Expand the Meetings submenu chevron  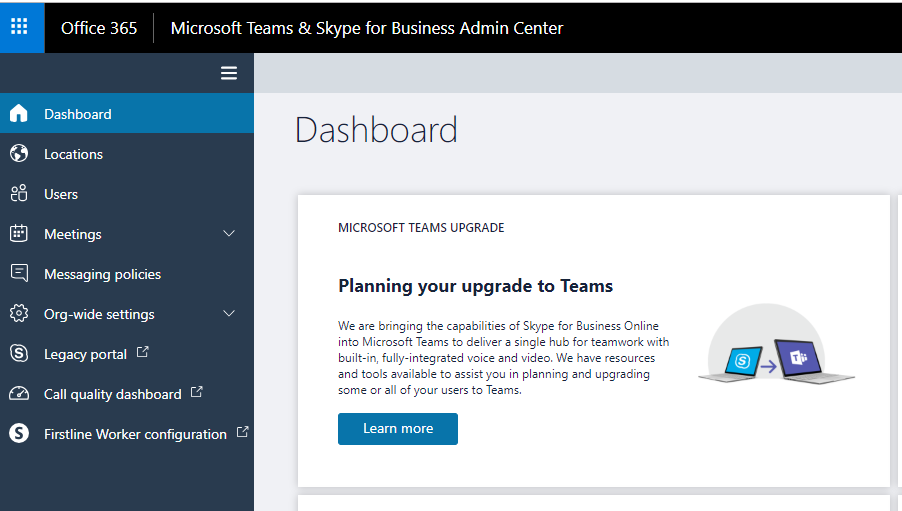229,234
